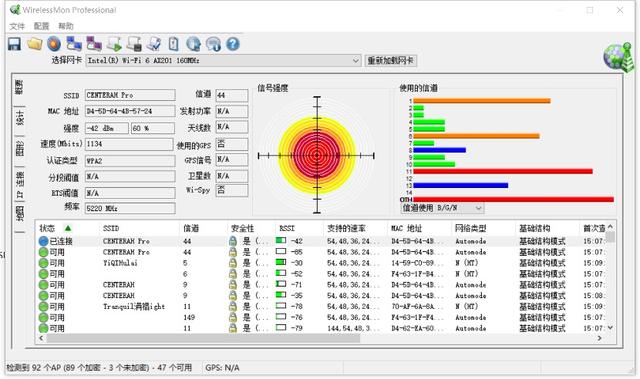The width and height of the screenshot is (640, 379).
Task: Switch to the 统计 side tab
Action: [x=19, y=118]
